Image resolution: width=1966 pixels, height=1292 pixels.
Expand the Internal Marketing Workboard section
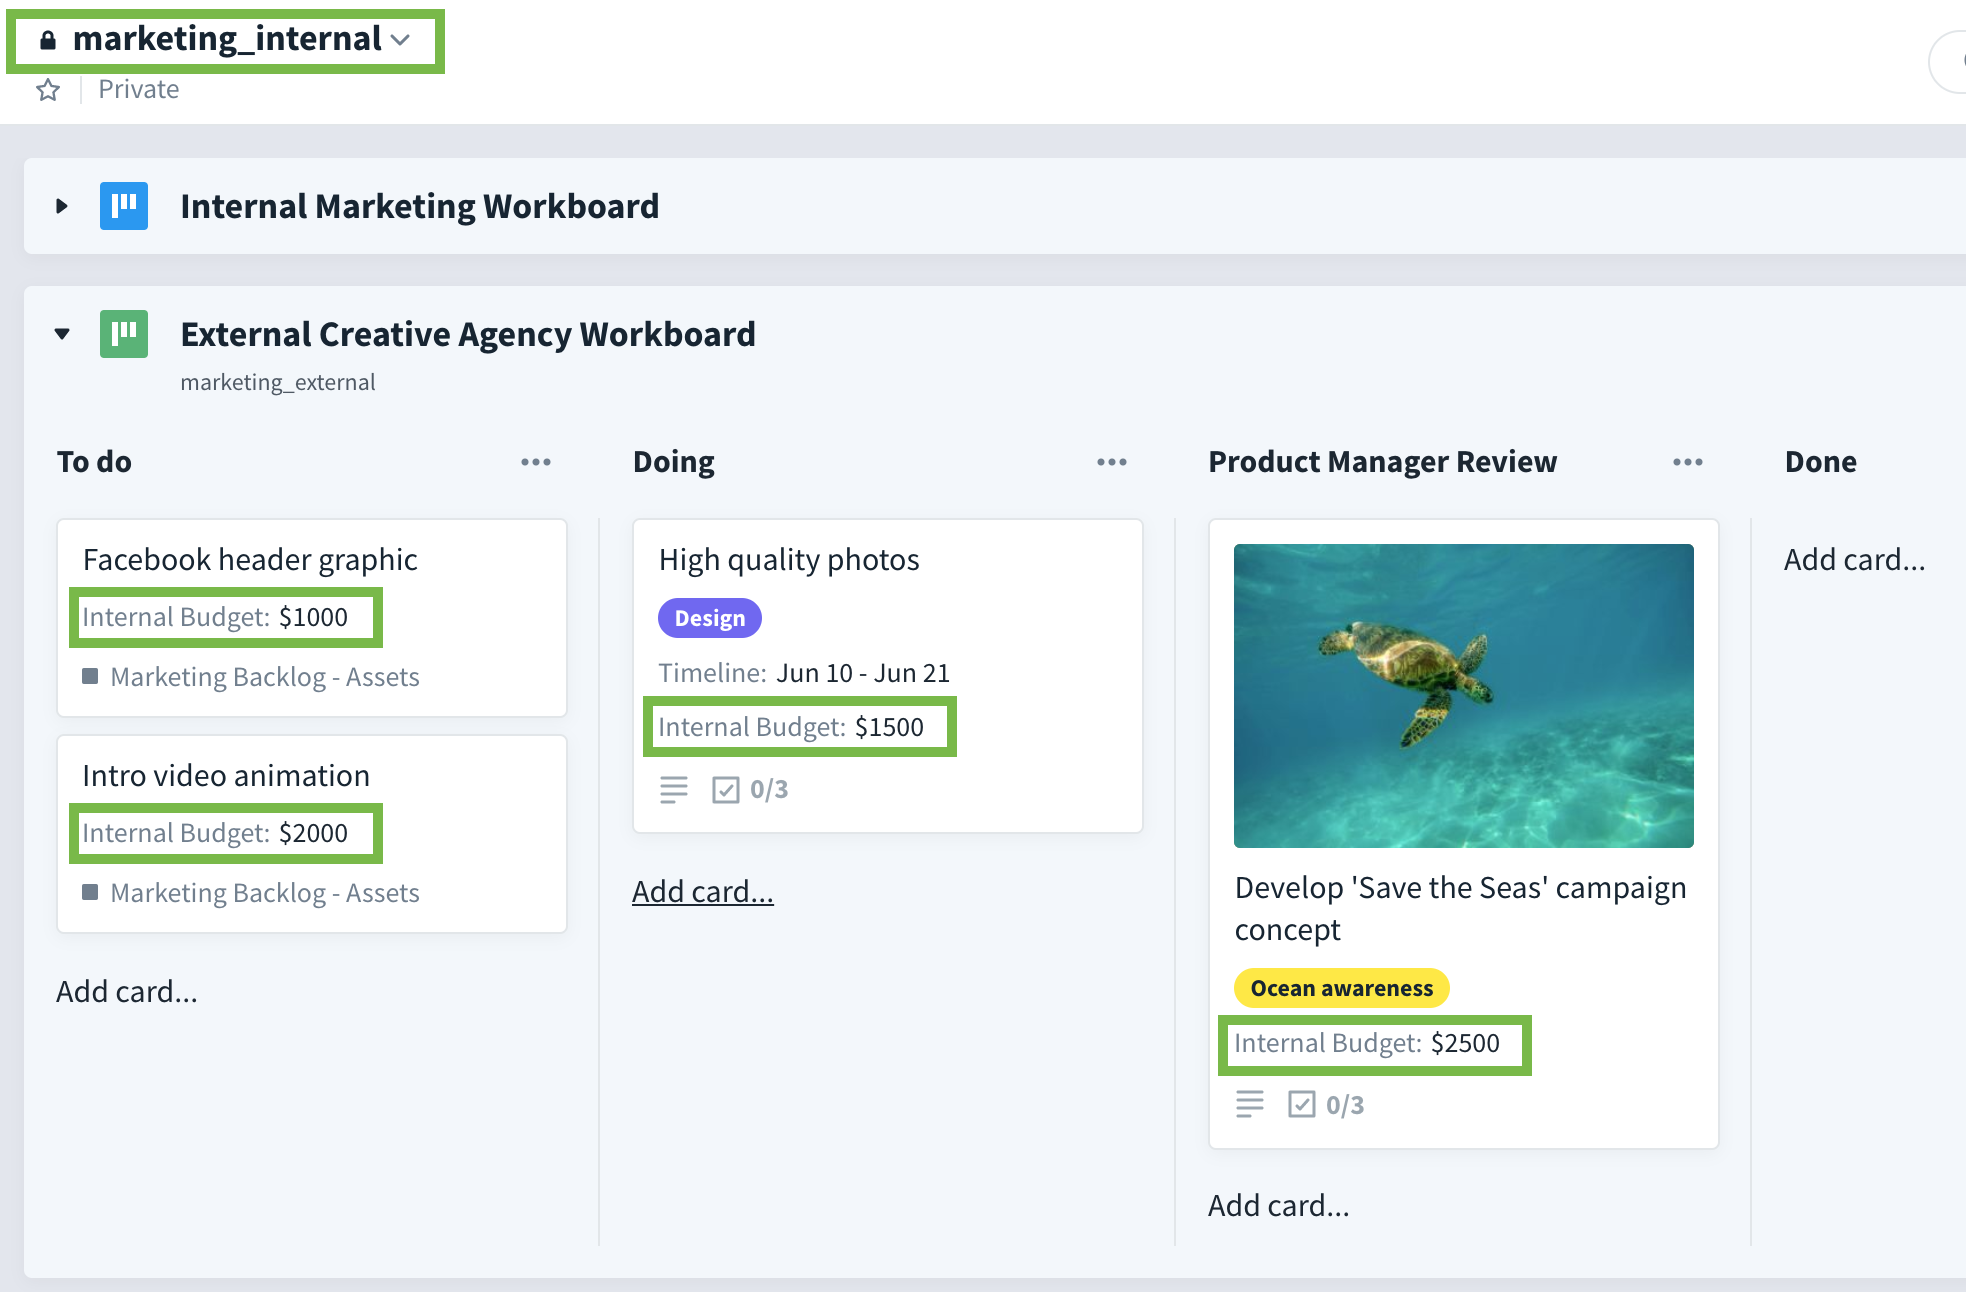click(x=62, y=206)
